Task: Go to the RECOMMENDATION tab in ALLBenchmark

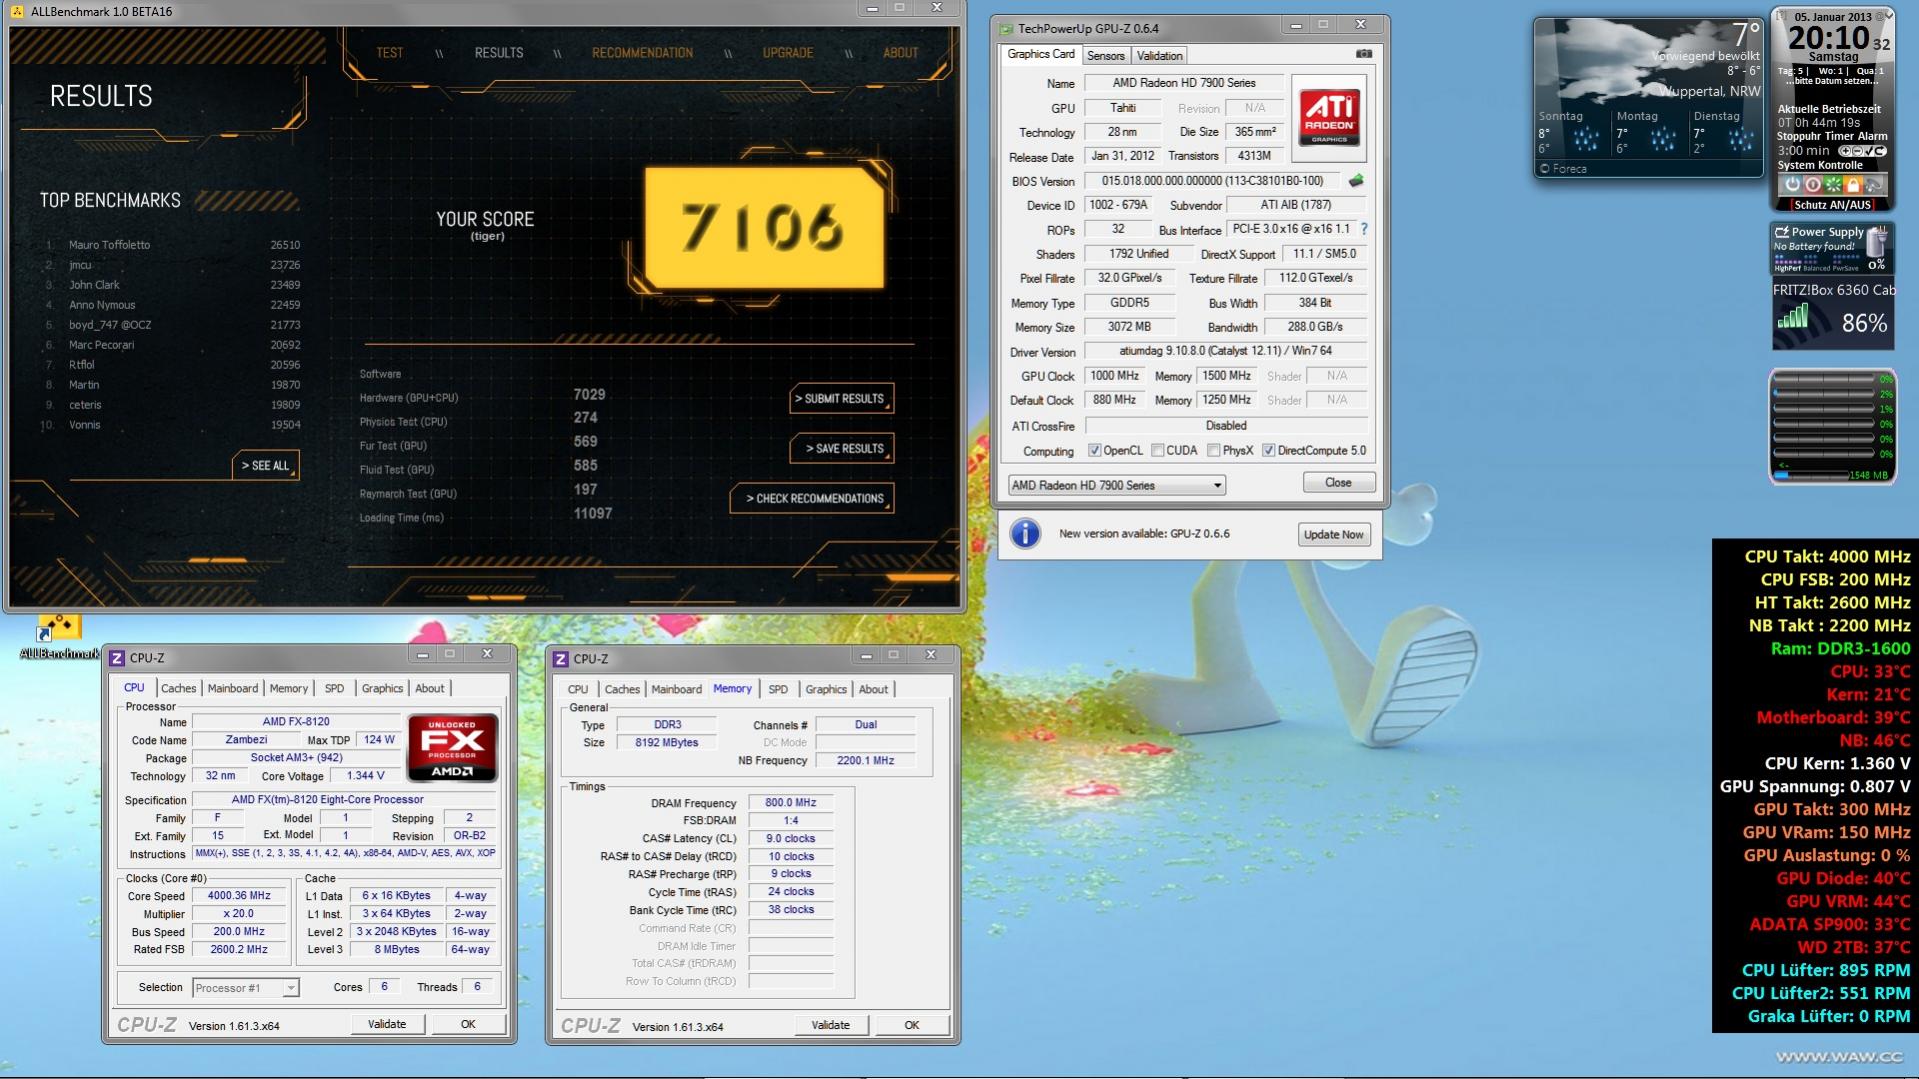Action: 642,53
